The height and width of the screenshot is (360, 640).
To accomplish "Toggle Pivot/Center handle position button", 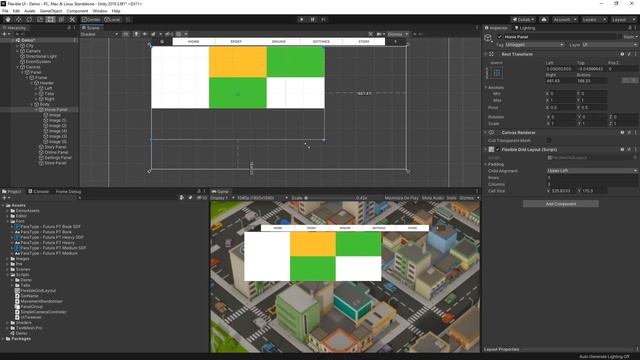I will click(91, 19).
